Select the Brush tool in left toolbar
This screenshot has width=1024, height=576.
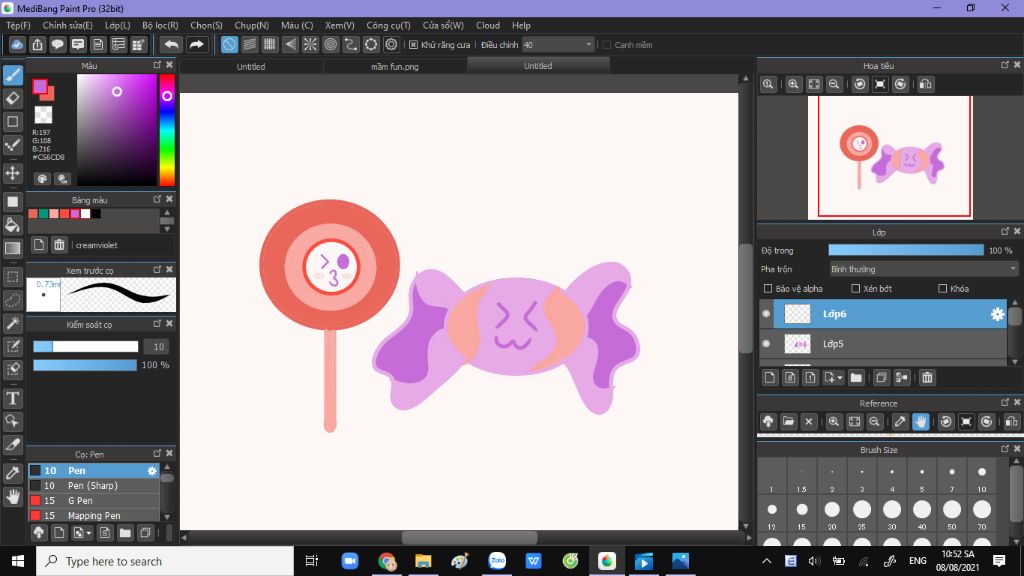[13, 75]
